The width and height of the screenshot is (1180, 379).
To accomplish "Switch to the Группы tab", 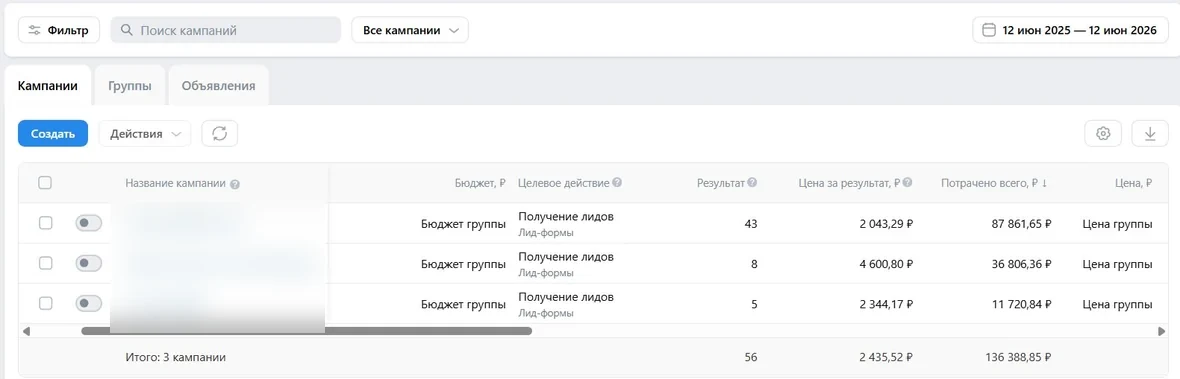I will coord(129,86).
